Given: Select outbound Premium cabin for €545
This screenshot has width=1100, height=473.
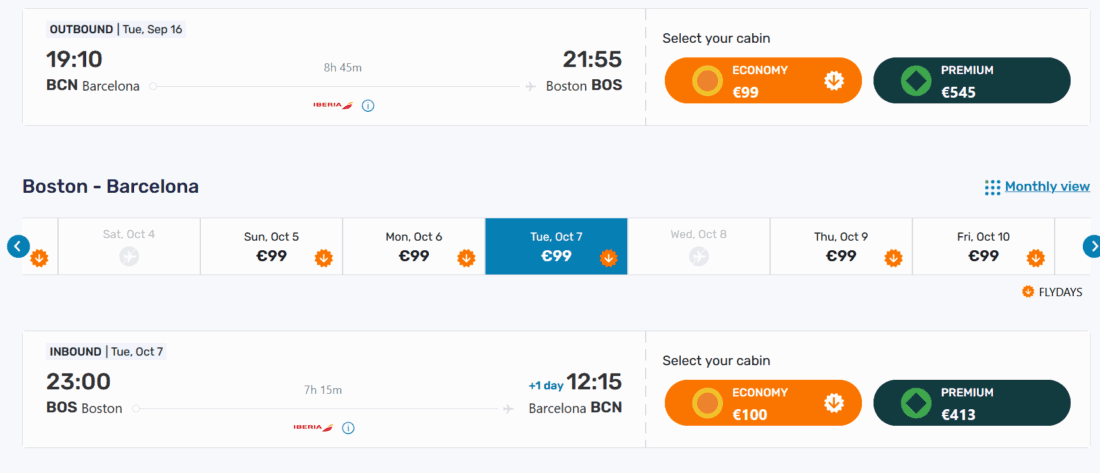Looking at the screenshot, I should pyautogui.click(x=971, y=81).
